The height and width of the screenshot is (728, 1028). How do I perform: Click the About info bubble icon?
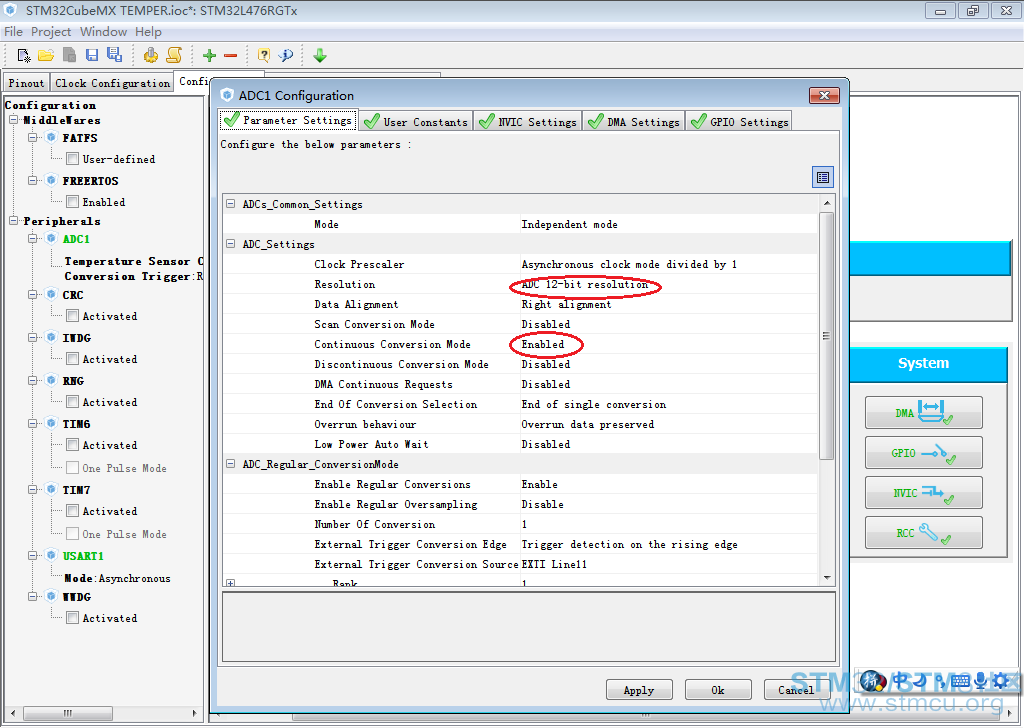click(x=286, y=56)
